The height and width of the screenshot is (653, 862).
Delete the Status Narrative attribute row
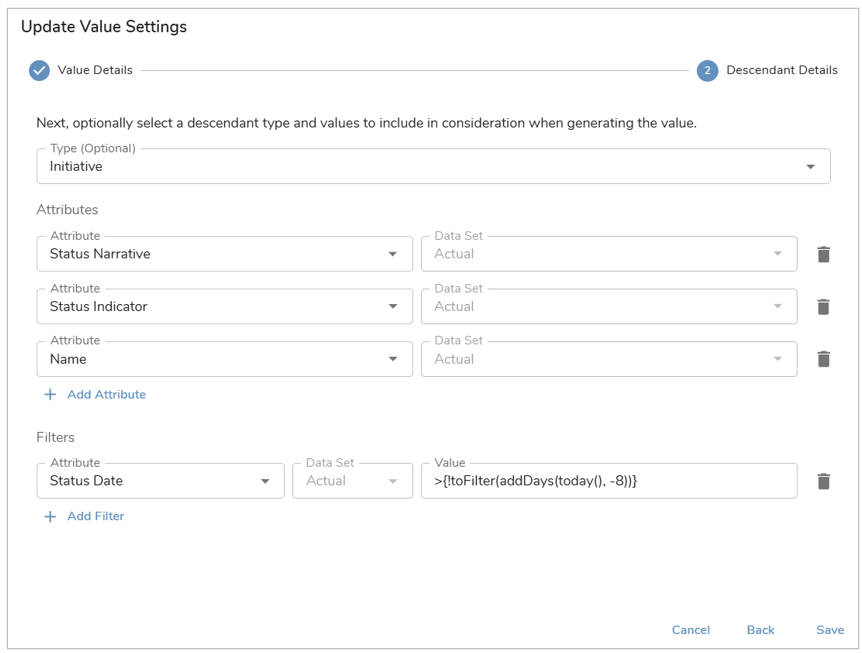pos(823,254)
